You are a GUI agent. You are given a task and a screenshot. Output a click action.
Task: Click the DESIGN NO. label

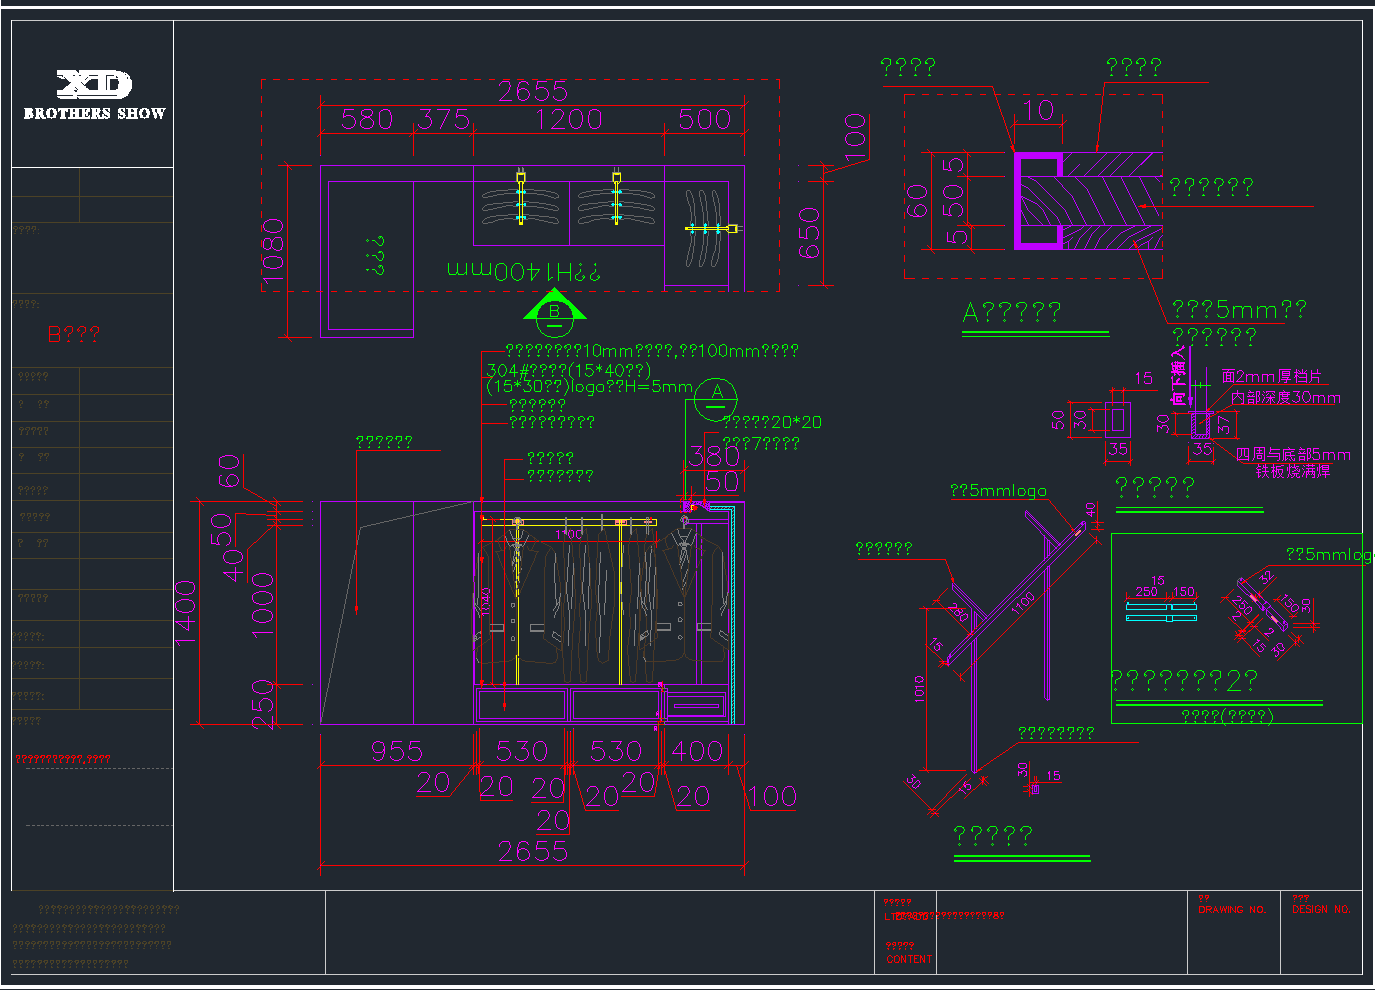tap(1320, 910)
